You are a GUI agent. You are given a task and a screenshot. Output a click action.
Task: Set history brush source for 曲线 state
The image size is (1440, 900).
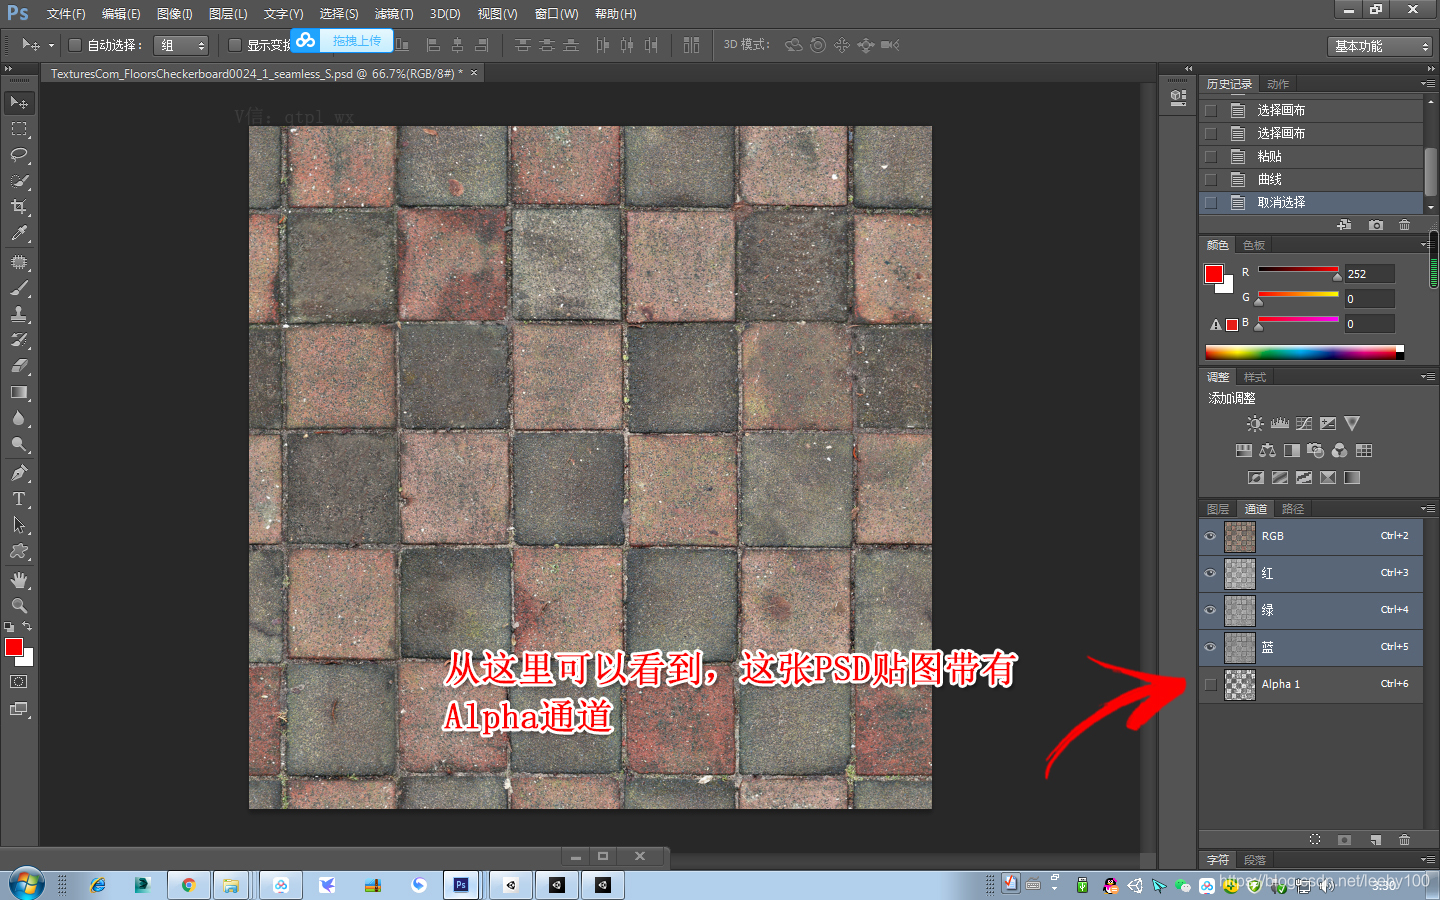point(1211,179)
